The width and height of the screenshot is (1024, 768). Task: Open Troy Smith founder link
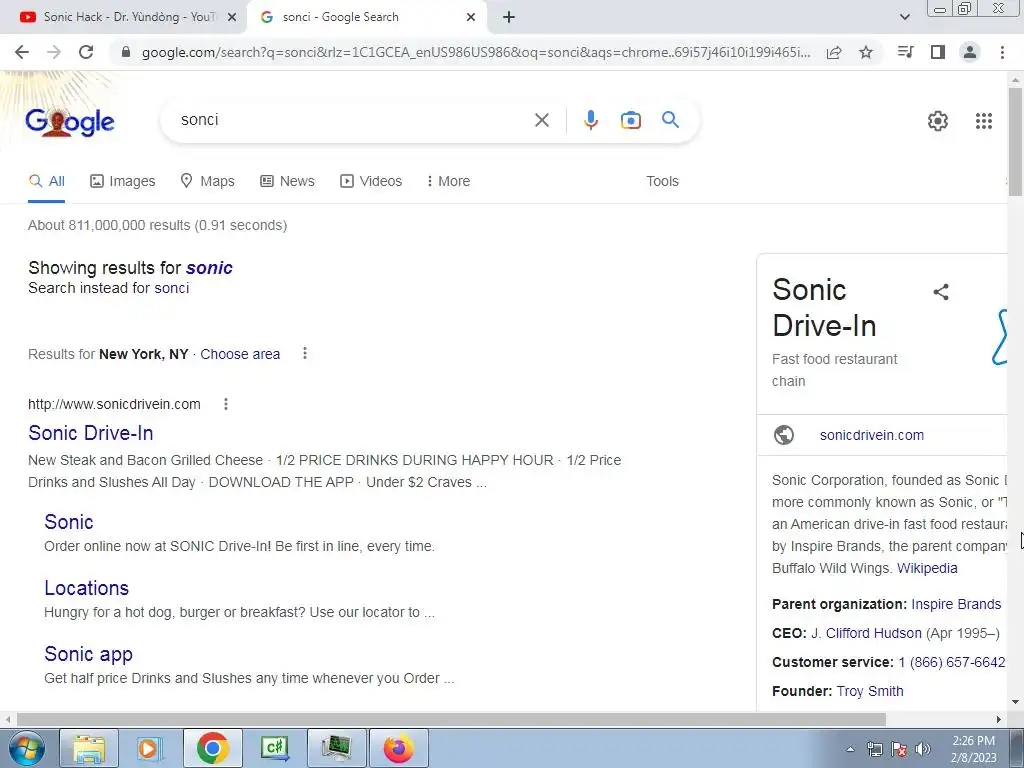click(870, 691)
